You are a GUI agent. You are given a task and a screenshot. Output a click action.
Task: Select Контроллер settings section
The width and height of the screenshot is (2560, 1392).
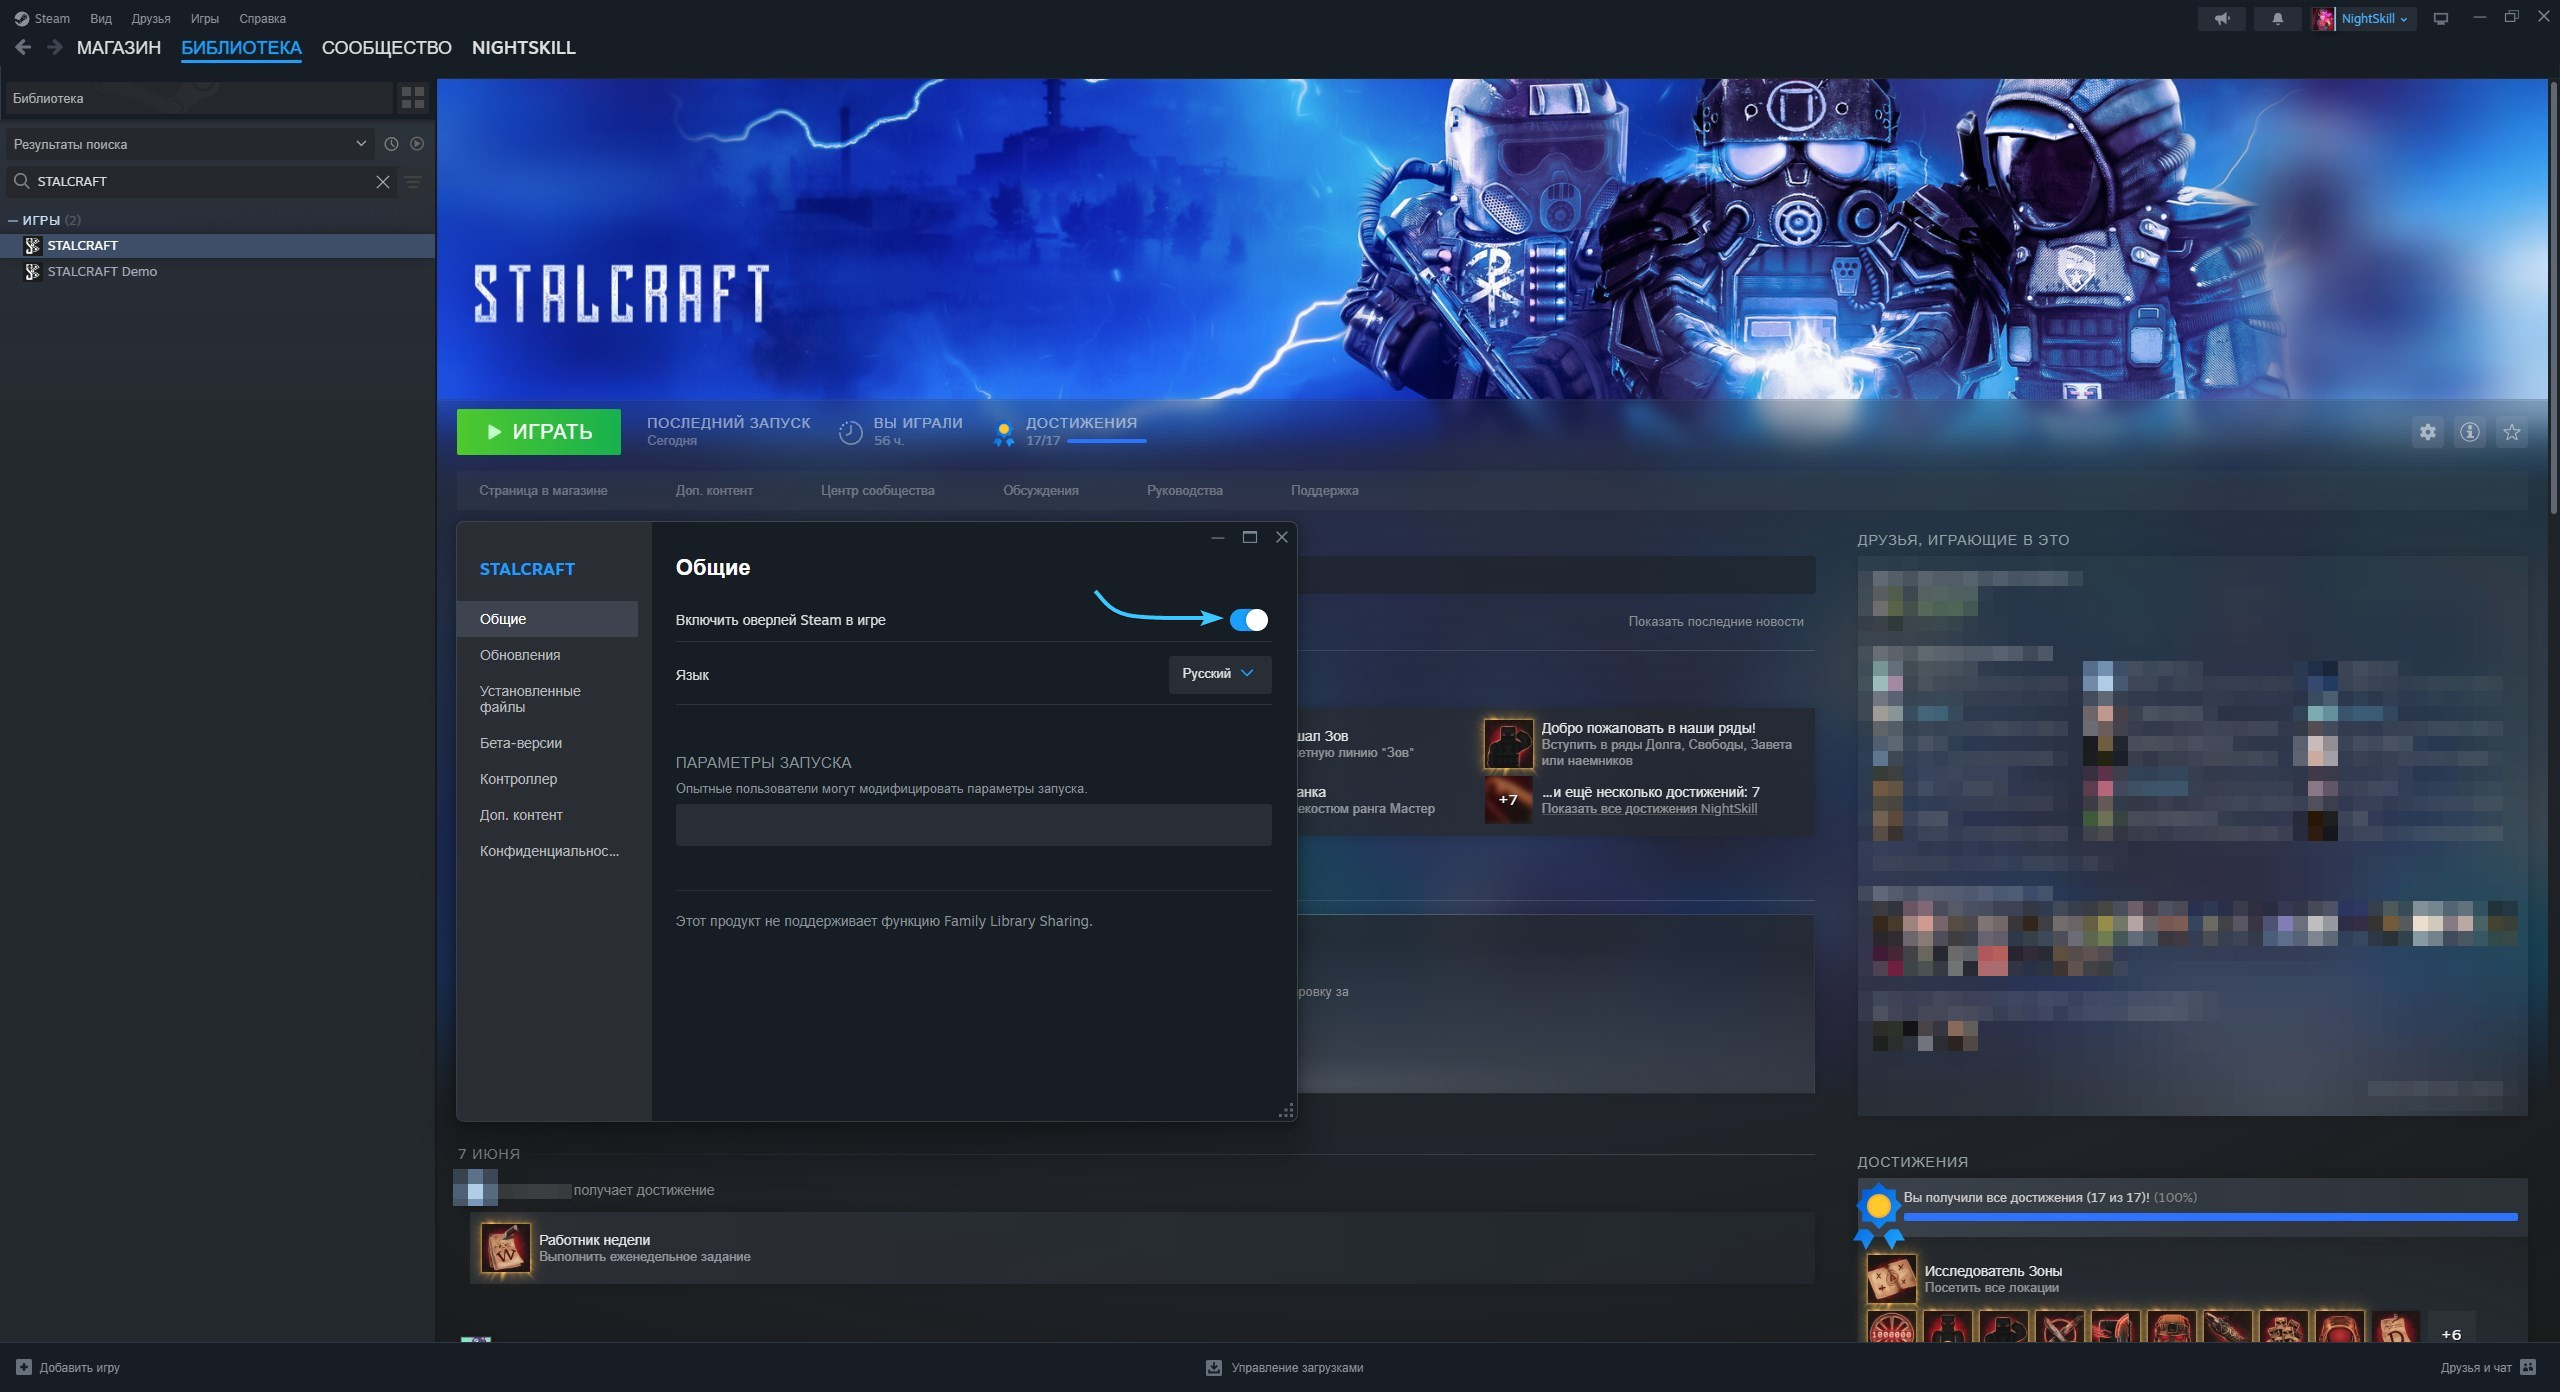[547, 779]
